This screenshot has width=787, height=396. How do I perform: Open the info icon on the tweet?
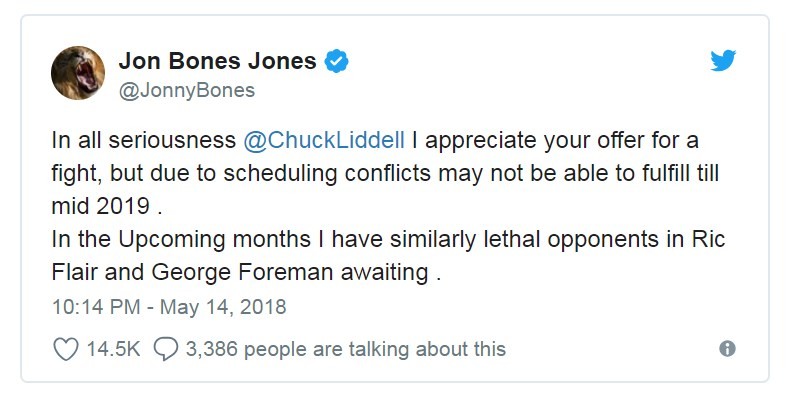727,348
